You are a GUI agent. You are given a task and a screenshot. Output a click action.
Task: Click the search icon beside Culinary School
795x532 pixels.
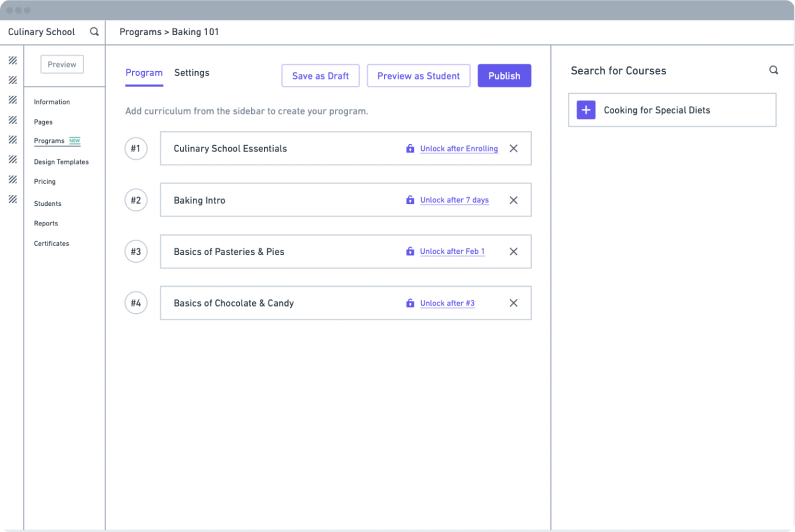[x=94, y=32]
